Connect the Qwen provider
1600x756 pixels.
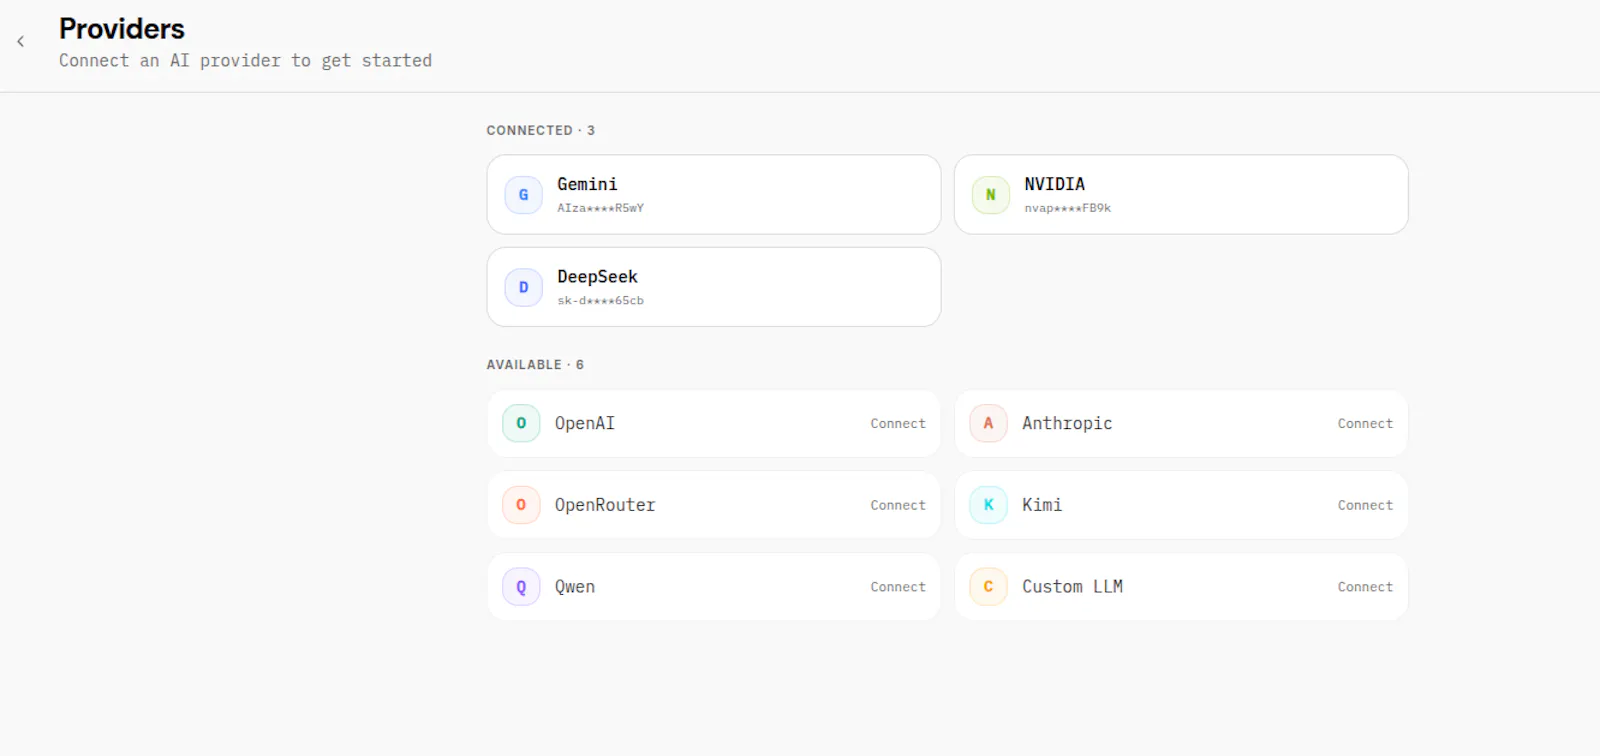pyautogui.click(x=898, y=587)
